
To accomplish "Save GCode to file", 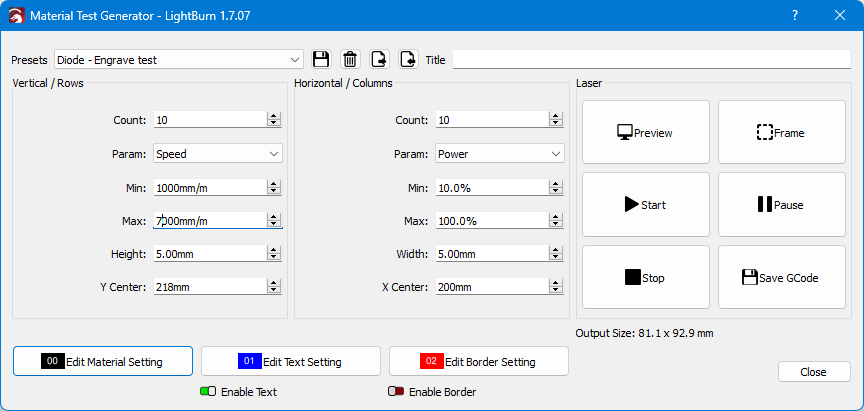I will 781,278.
